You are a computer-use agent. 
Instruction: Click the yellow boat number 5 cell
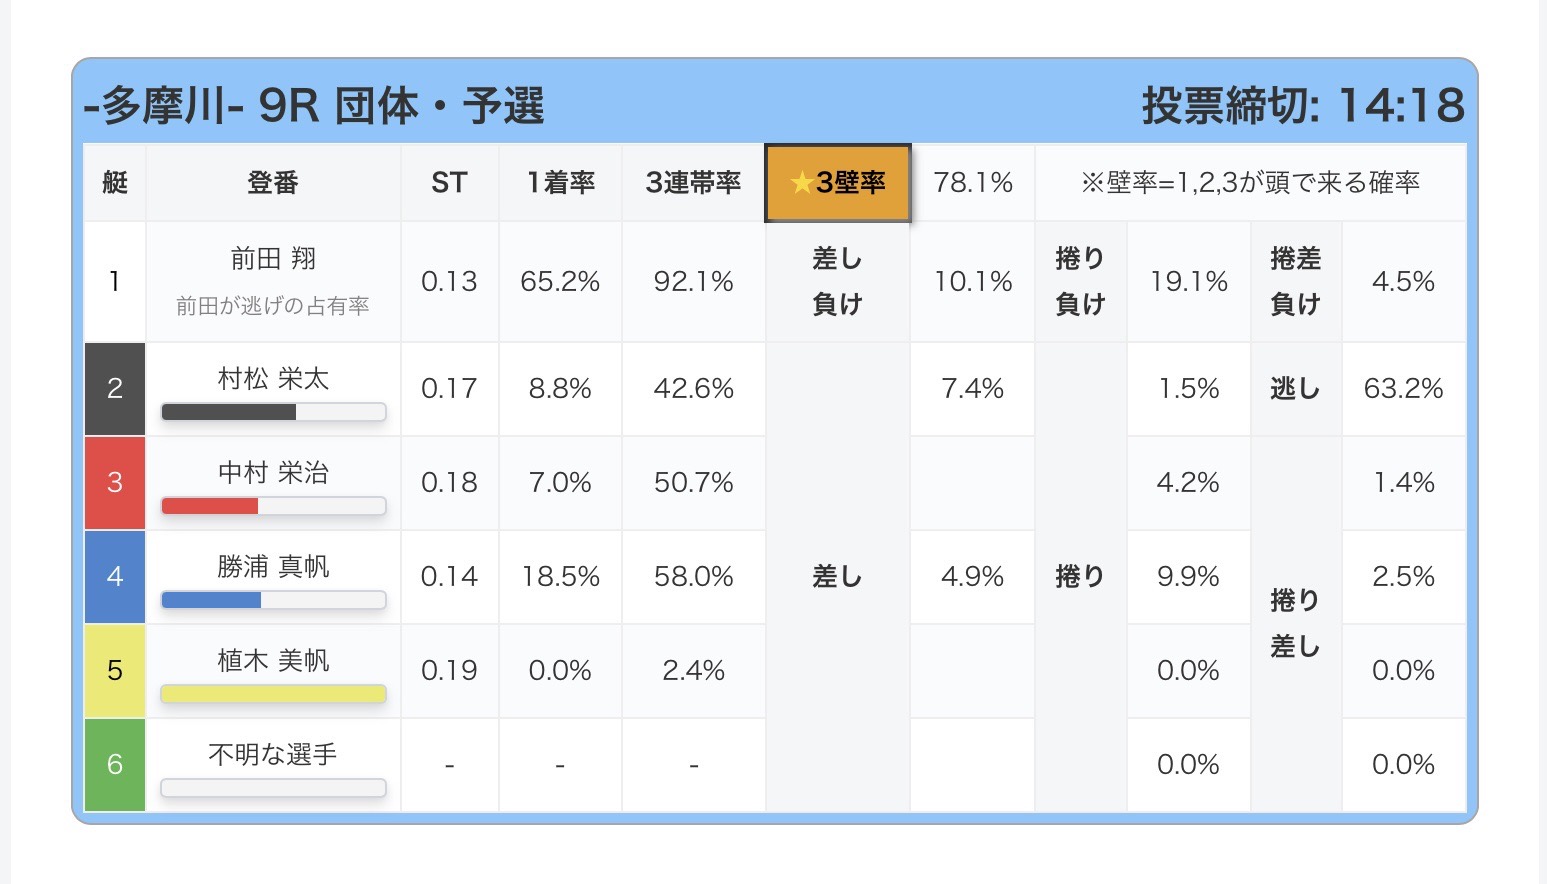click(x=115, y=671)
